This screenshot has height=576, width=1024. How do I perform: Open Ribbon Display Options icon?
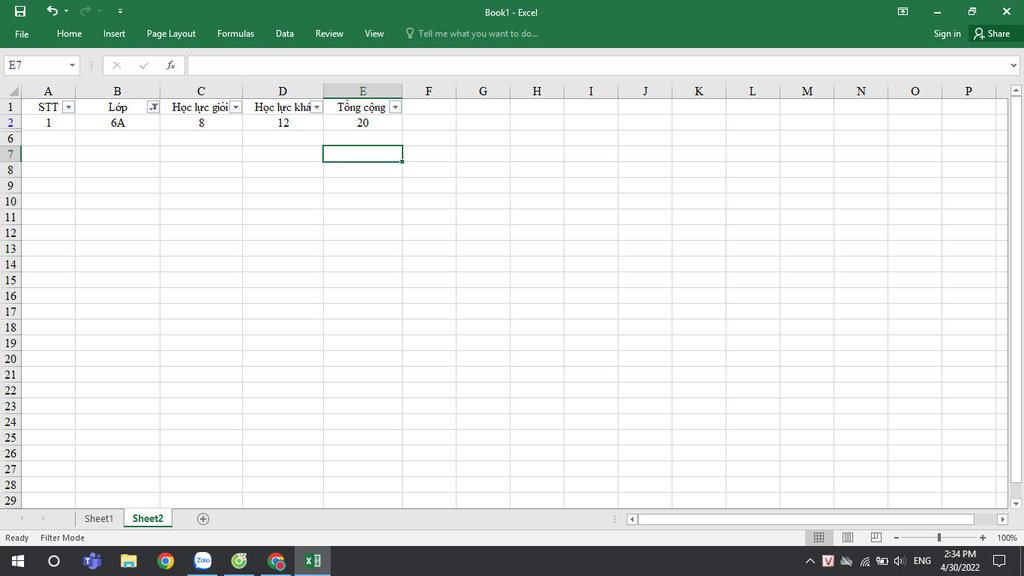click(x=903, y=11)
